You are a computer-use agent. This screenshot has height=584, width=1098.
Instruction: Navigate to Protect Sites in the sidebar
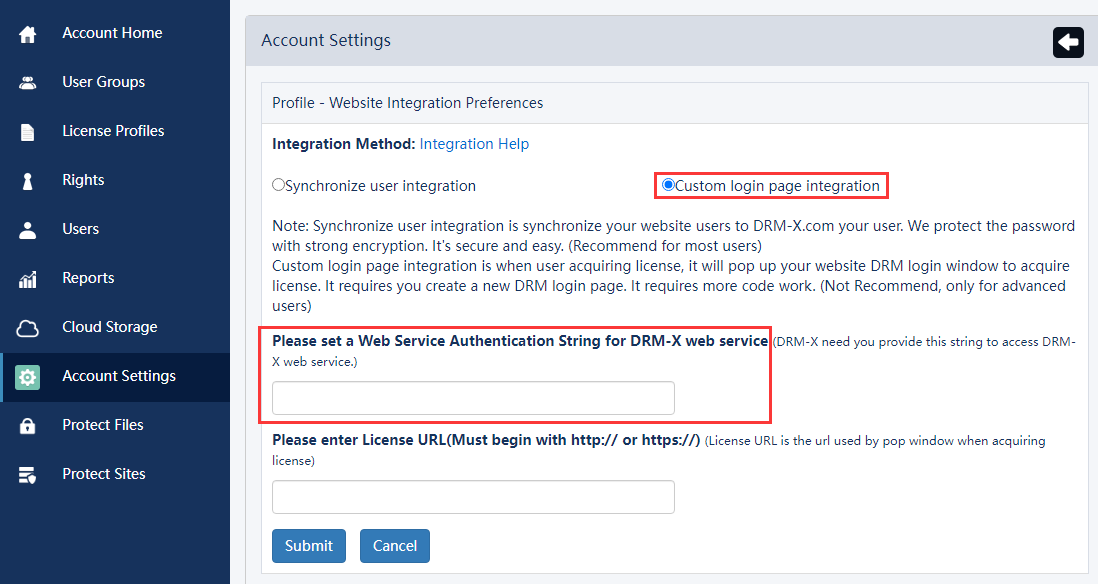pos(102,473)
